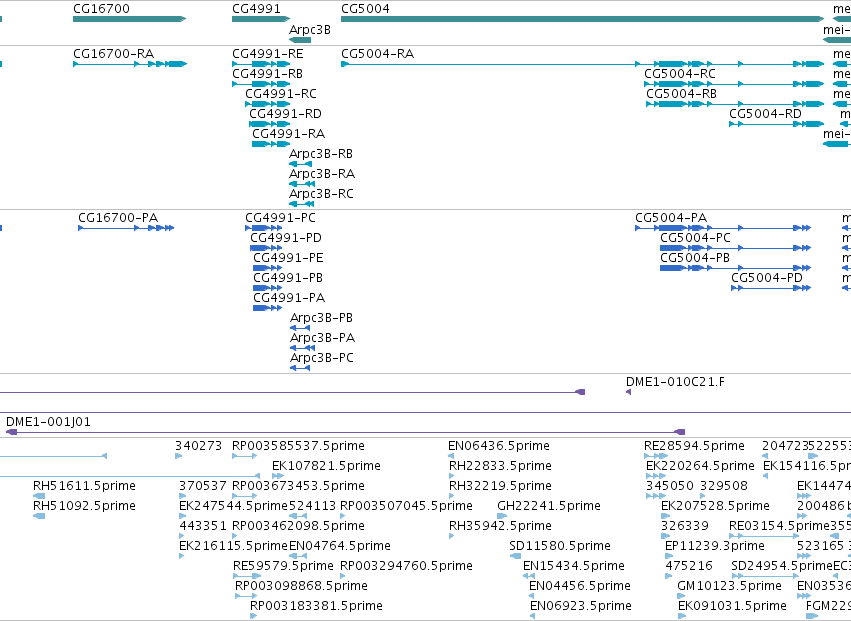Viewport: 851px width, 621px height.
Task: Select the CG16700 gene feature
Action: (130, 19)
